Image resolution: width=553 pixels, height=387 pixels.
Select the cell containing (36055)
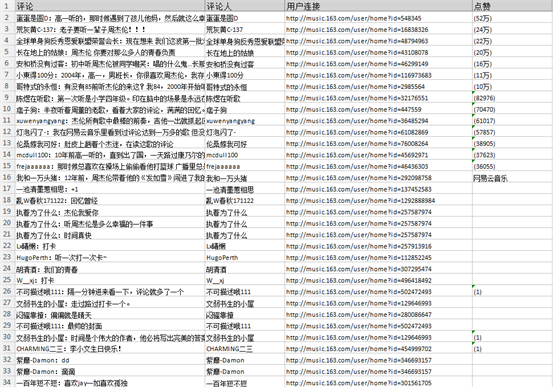[512, 167]
